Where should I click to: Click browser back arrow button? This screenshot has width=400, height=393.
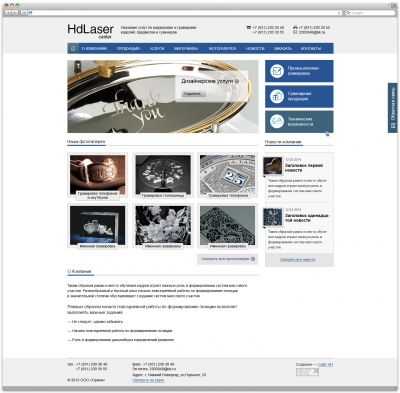[x=7, y=12]
